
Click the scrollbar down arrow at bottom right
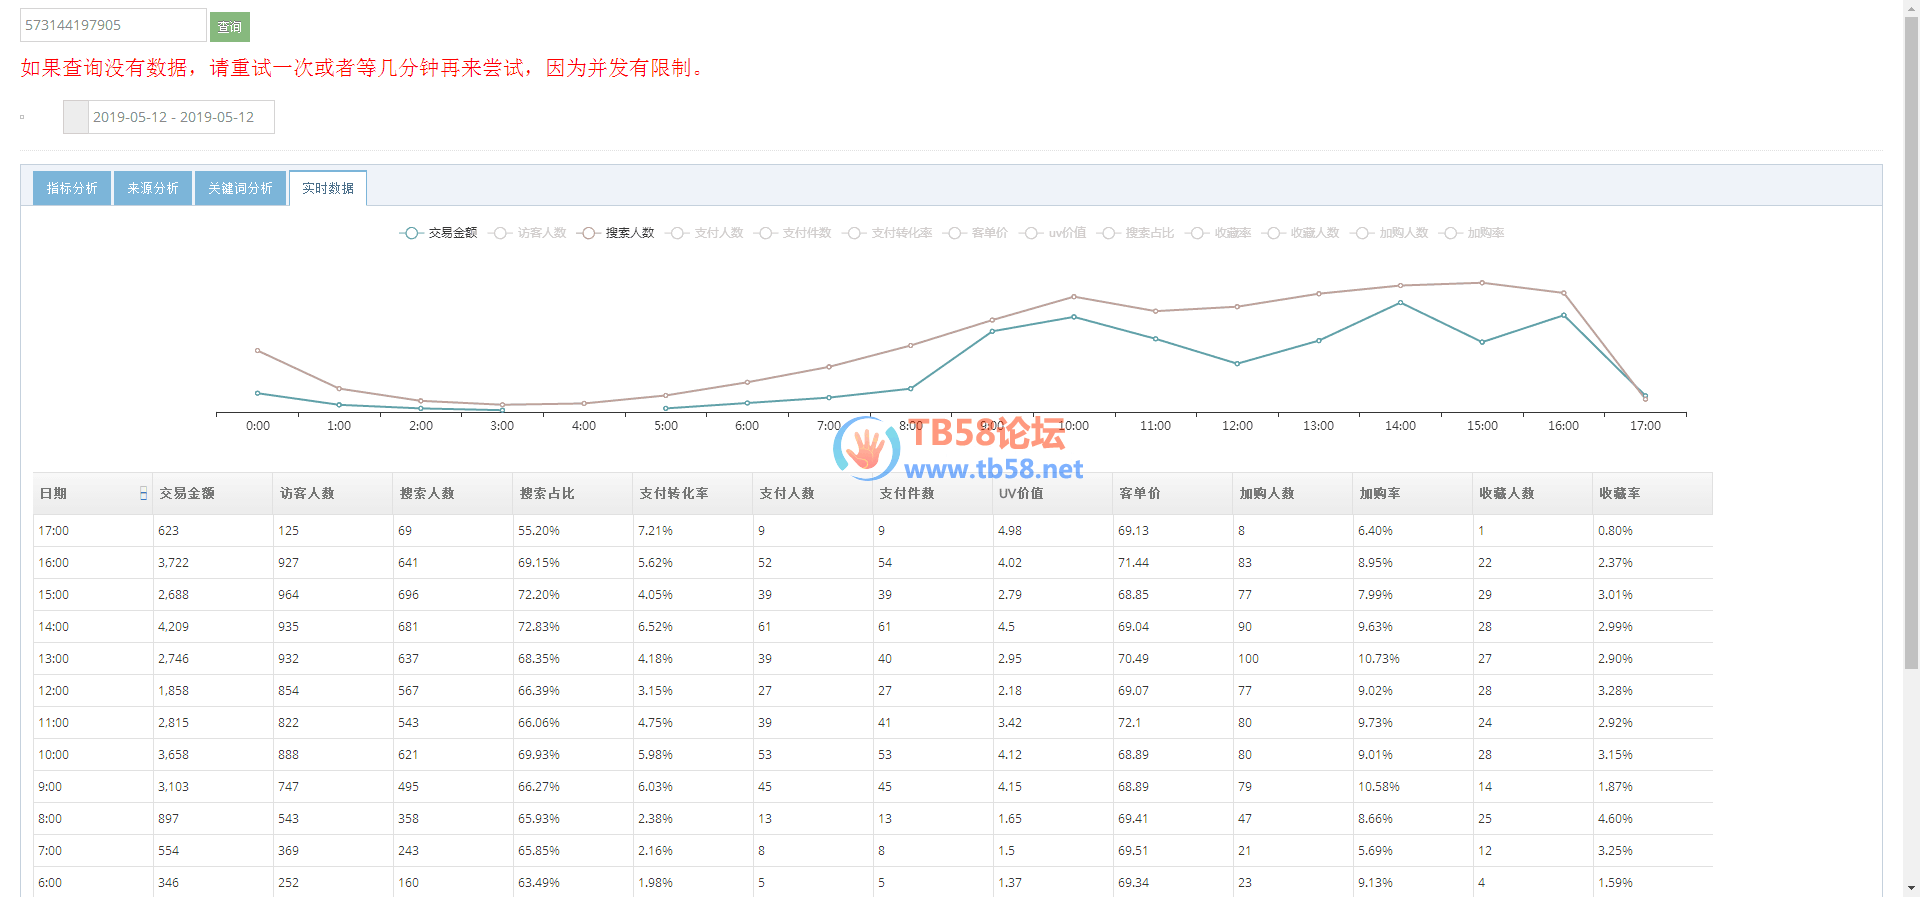1910,887
